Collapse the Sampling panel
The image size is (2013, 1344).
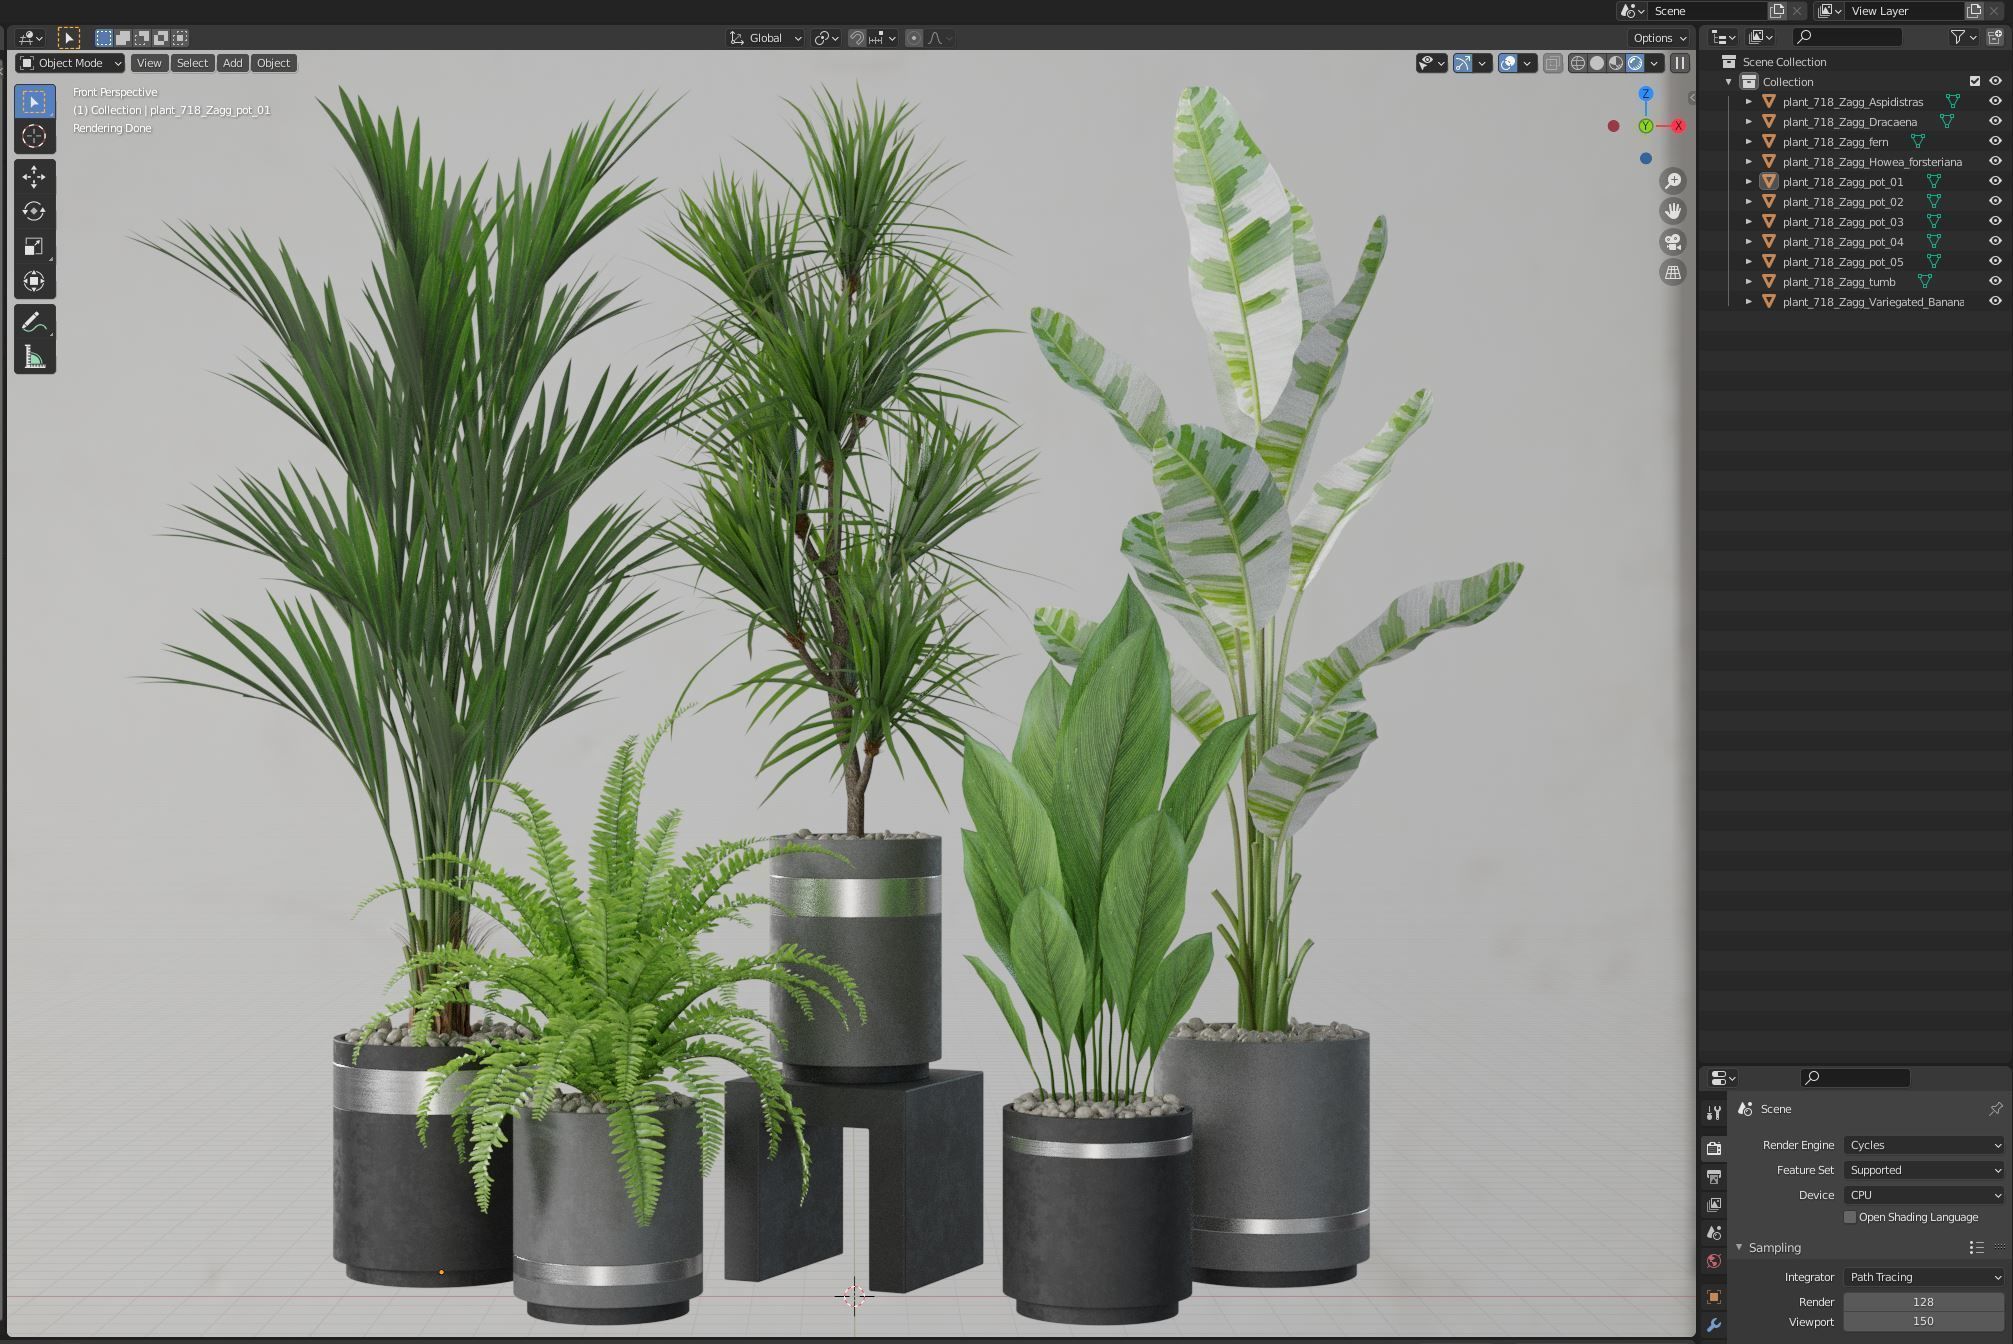click(1739, 1247)
